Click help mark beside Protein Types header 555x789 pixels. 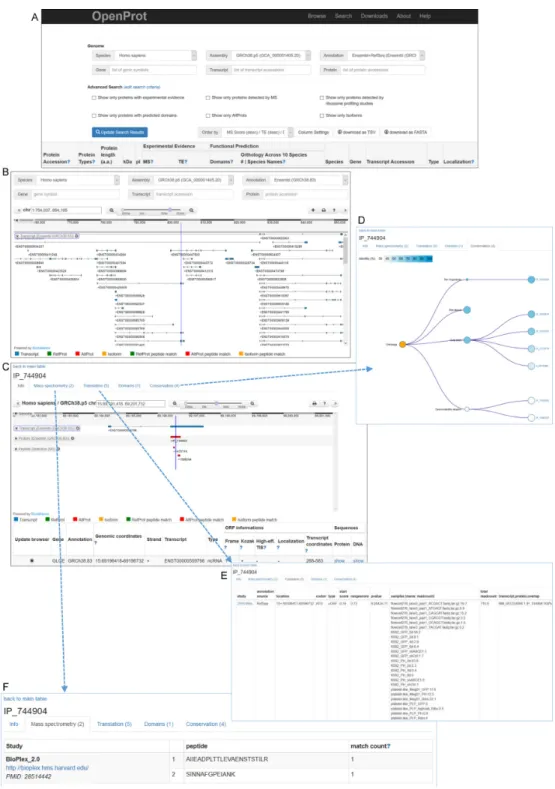pos(94,162)
